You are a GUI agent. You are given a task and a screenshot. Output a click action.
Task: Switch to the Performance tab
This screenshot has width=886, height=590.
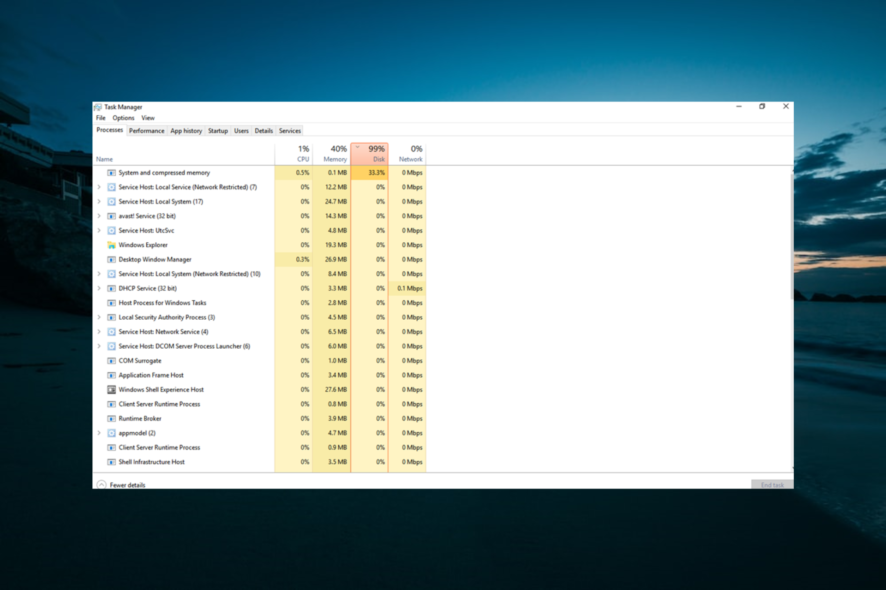[146, 131]
